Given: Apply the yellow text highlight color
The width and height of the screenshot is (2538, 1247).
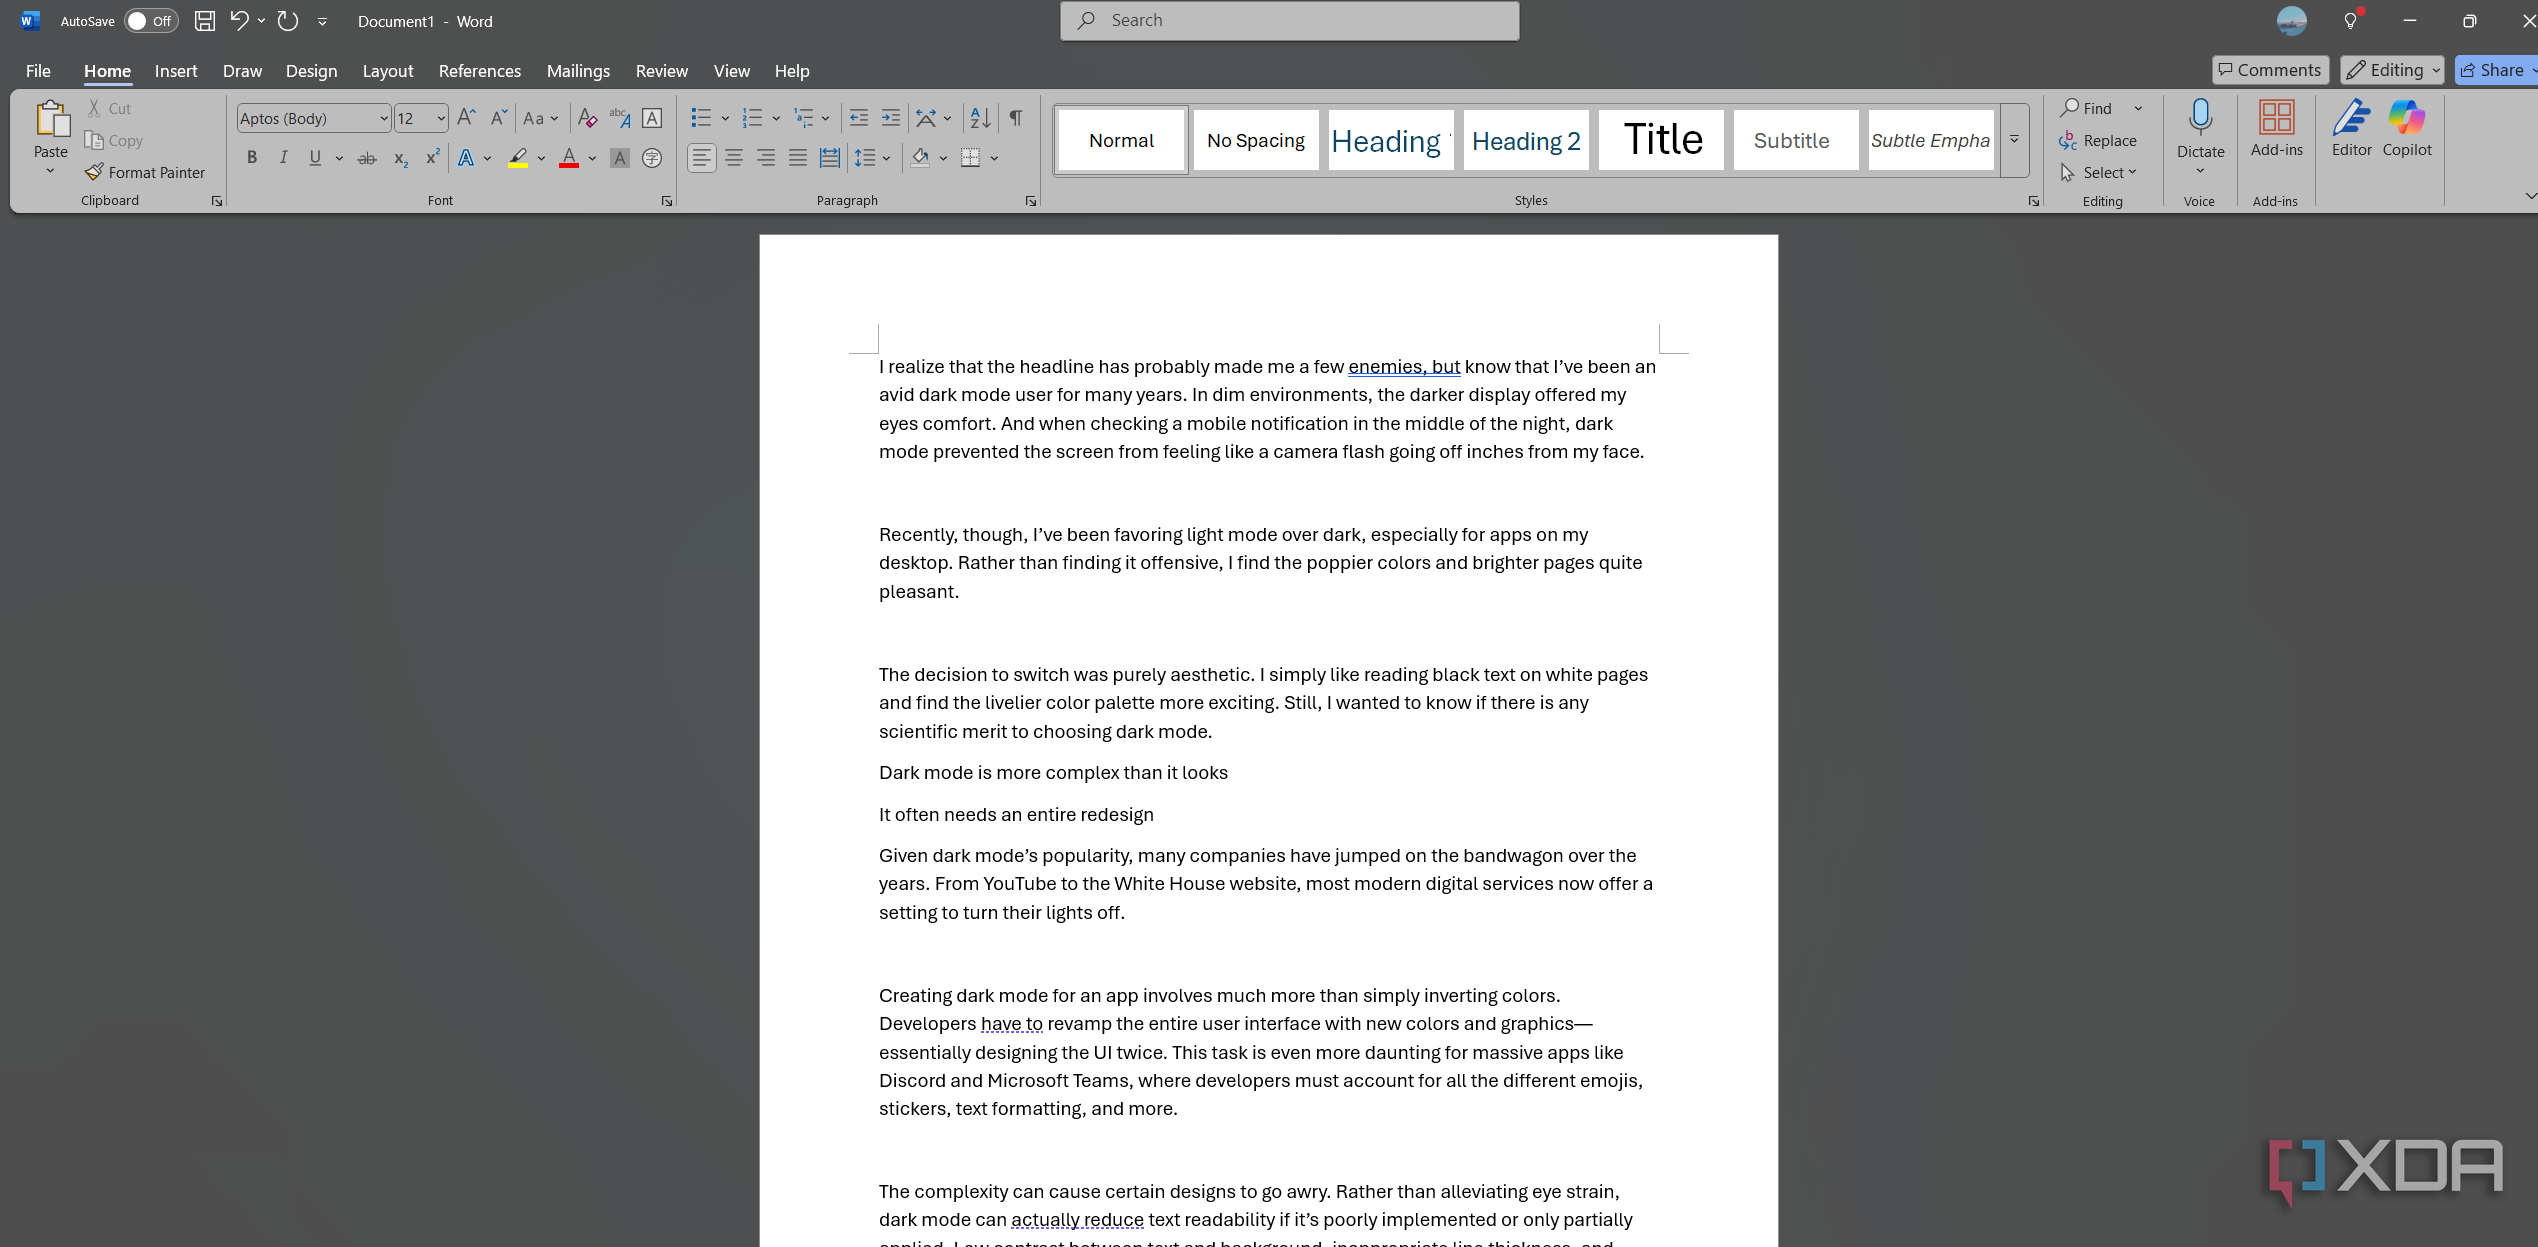Looking at the screenshot, I should [x=517, y=158].
